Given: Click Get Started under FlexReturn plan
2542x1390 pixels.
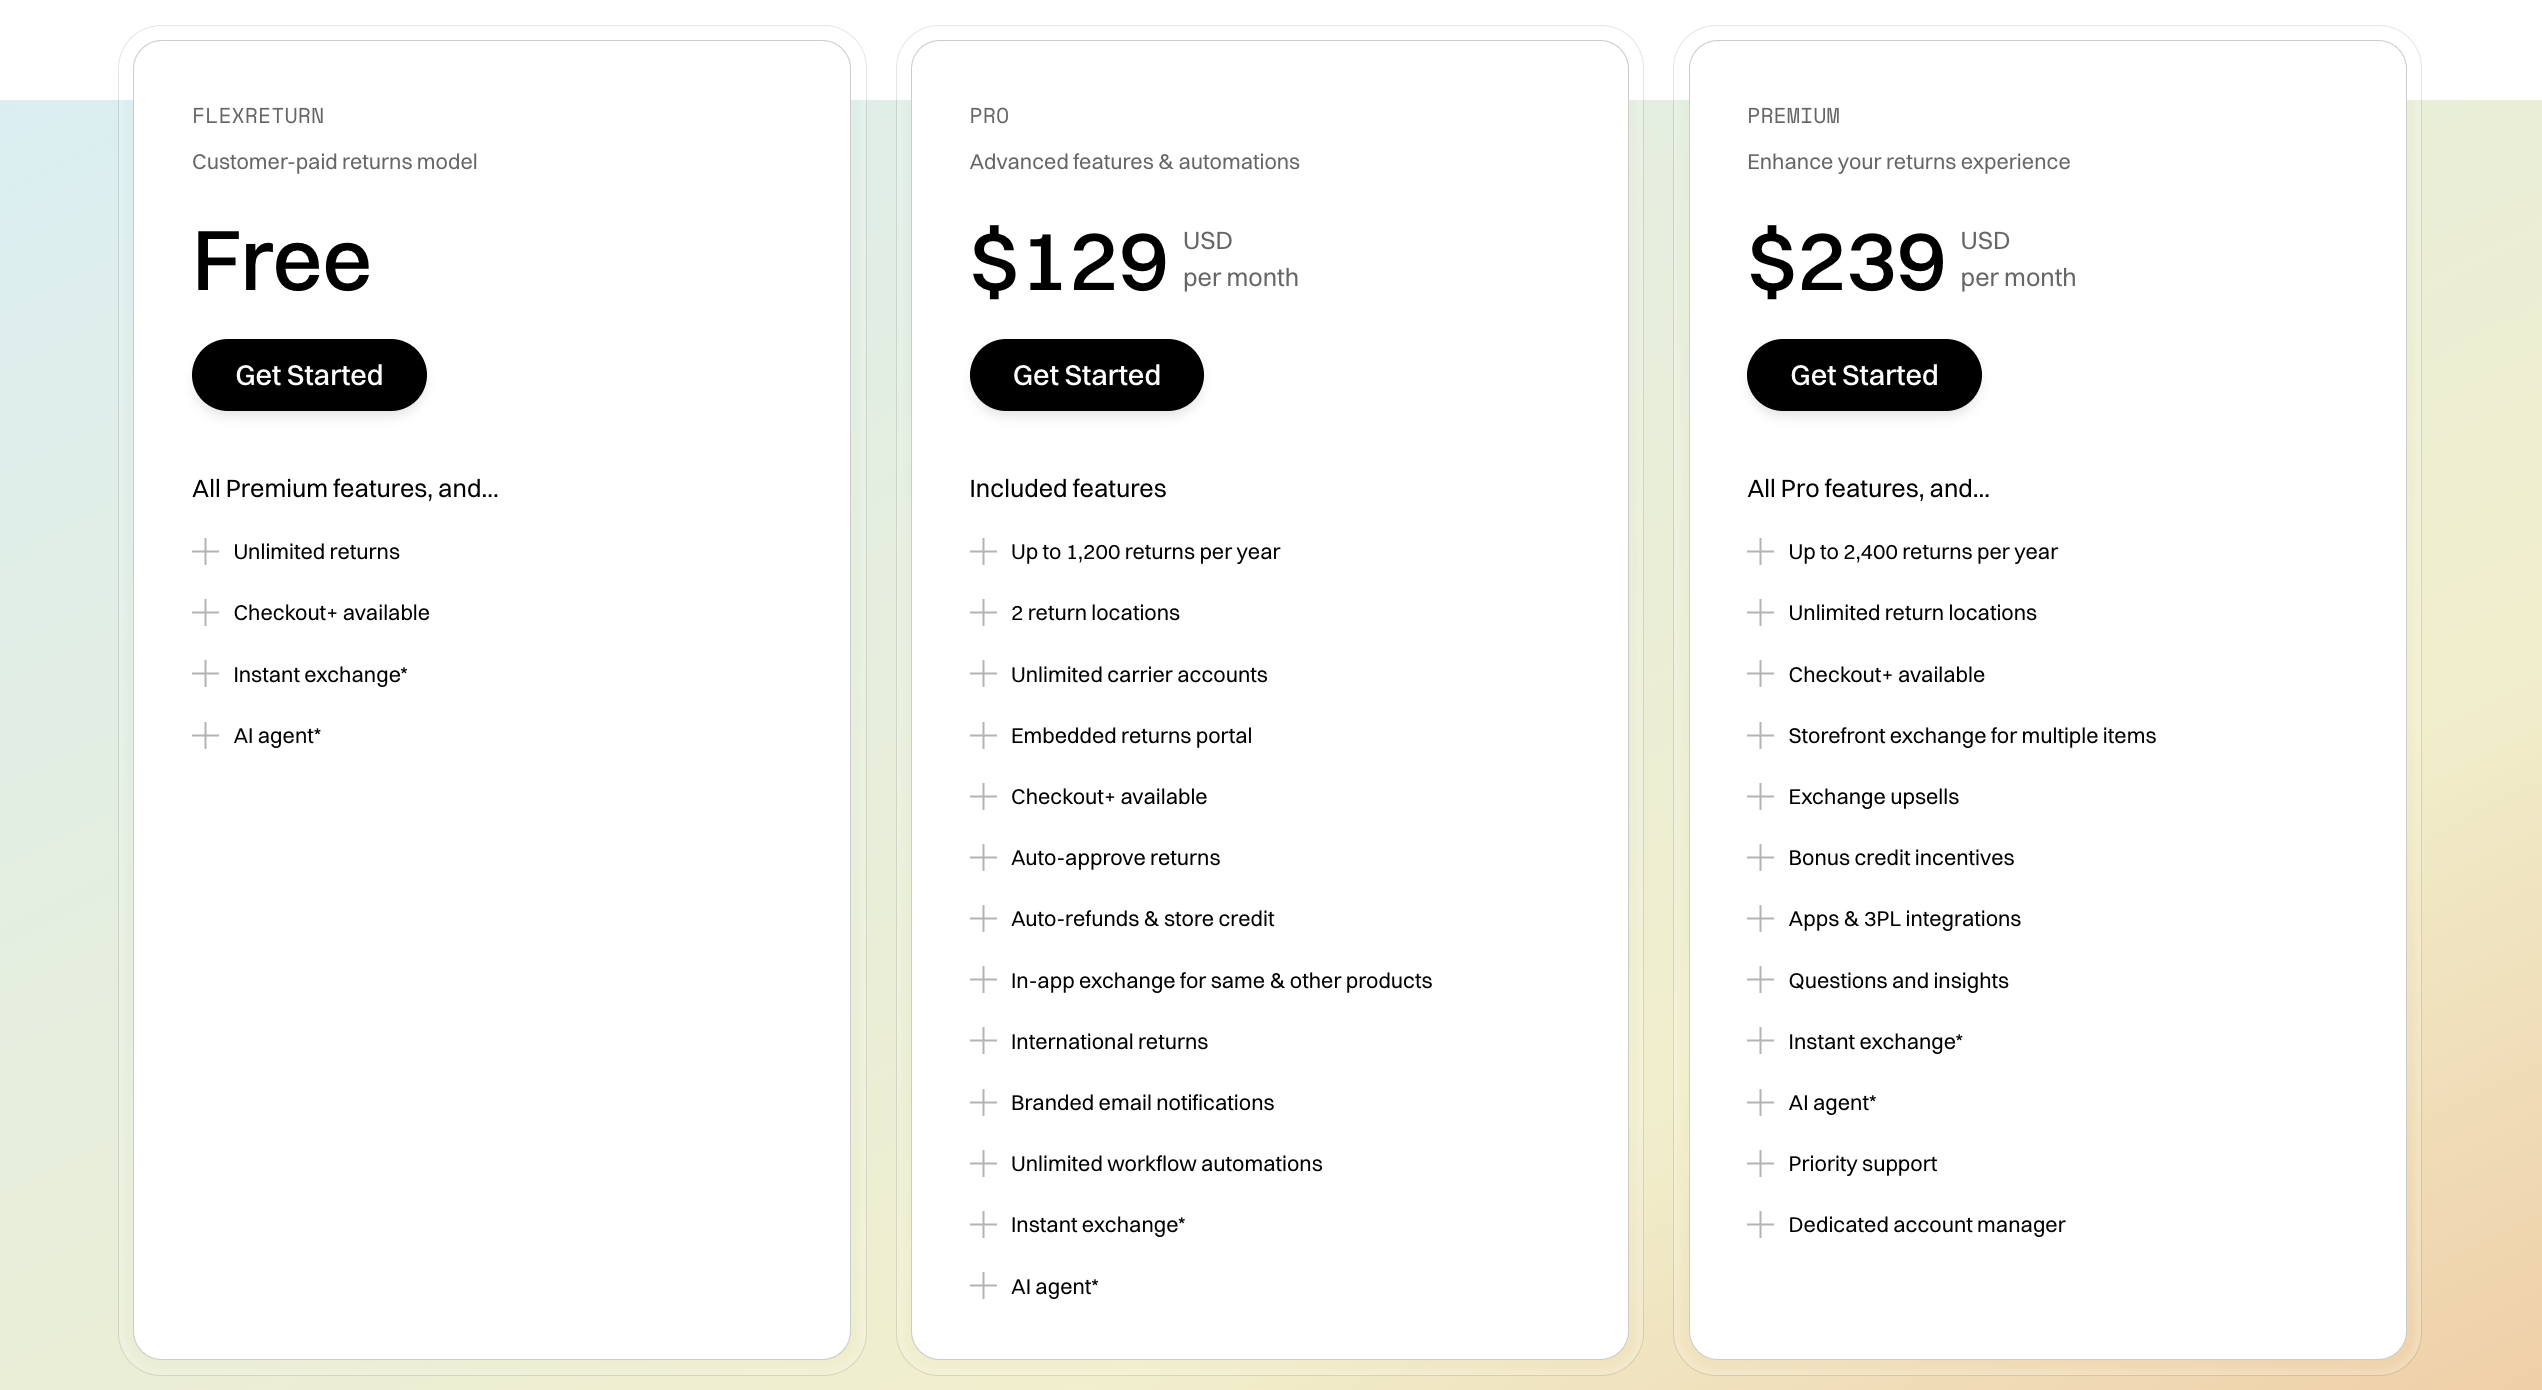Looking at the screenshot, I should tap(309, 375).
